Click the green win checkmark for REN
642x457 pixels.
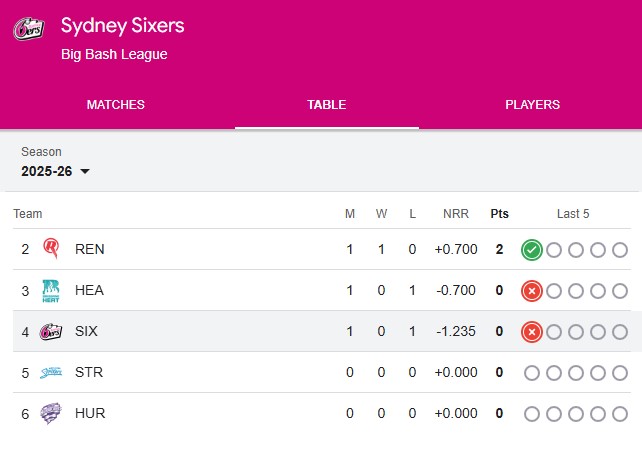532,249
